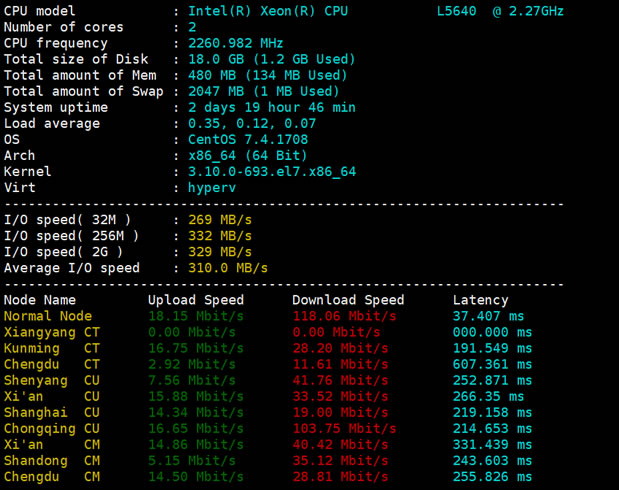619x490 pixels.
Task: Select the Normal Node row name
Action: tap(48, 316)
